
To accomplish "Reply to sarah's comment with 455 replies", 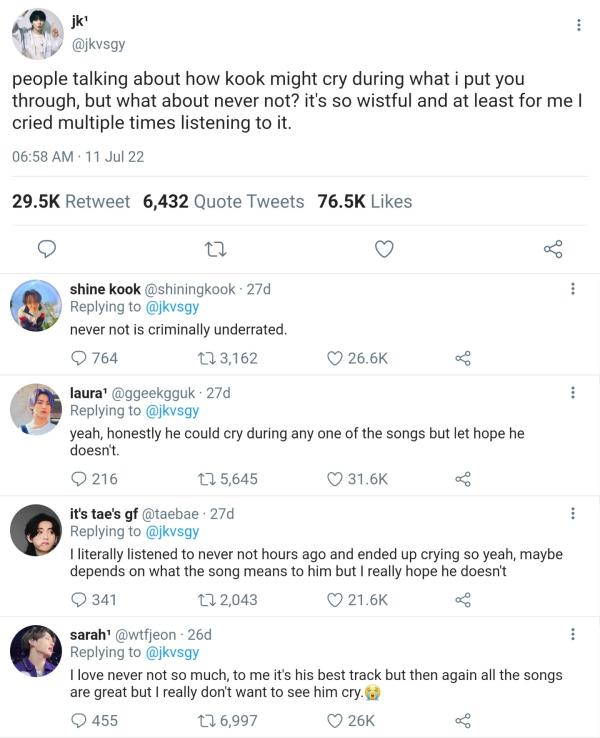I will [80, 721].
